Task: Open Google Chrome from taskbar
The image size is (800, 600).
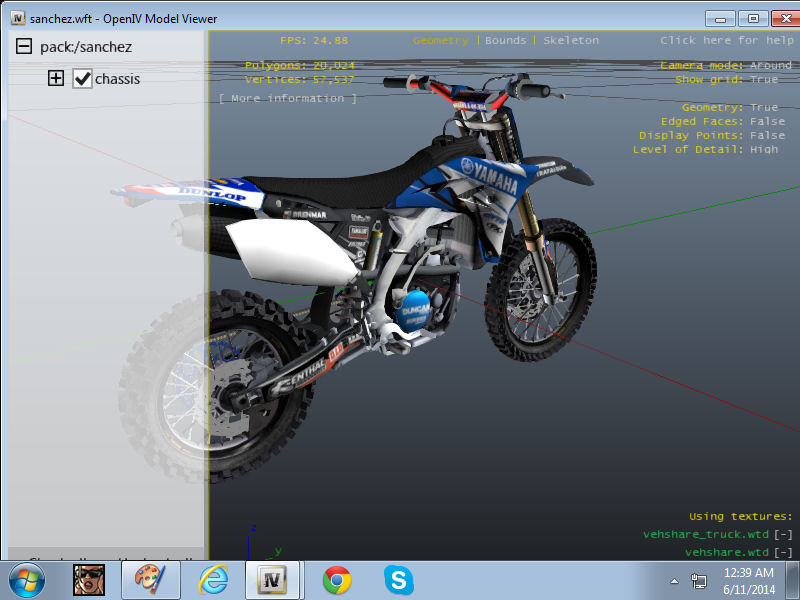Action: tap(337, 580)
